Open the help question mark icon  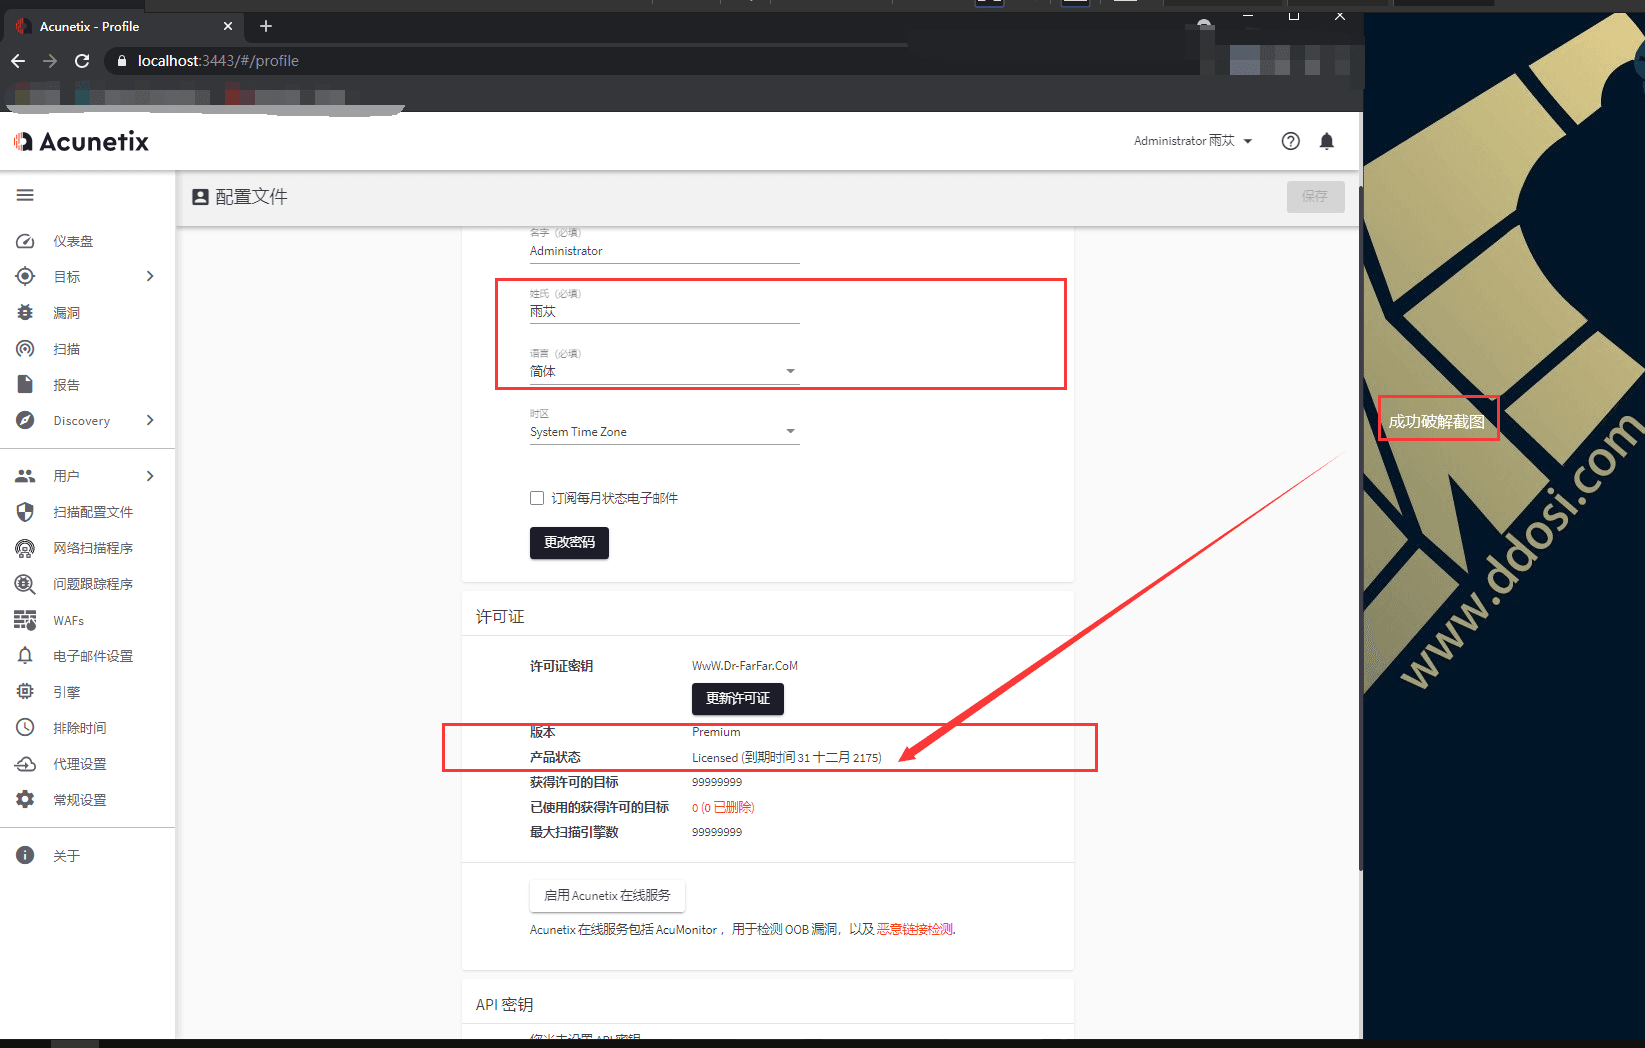1291,141
